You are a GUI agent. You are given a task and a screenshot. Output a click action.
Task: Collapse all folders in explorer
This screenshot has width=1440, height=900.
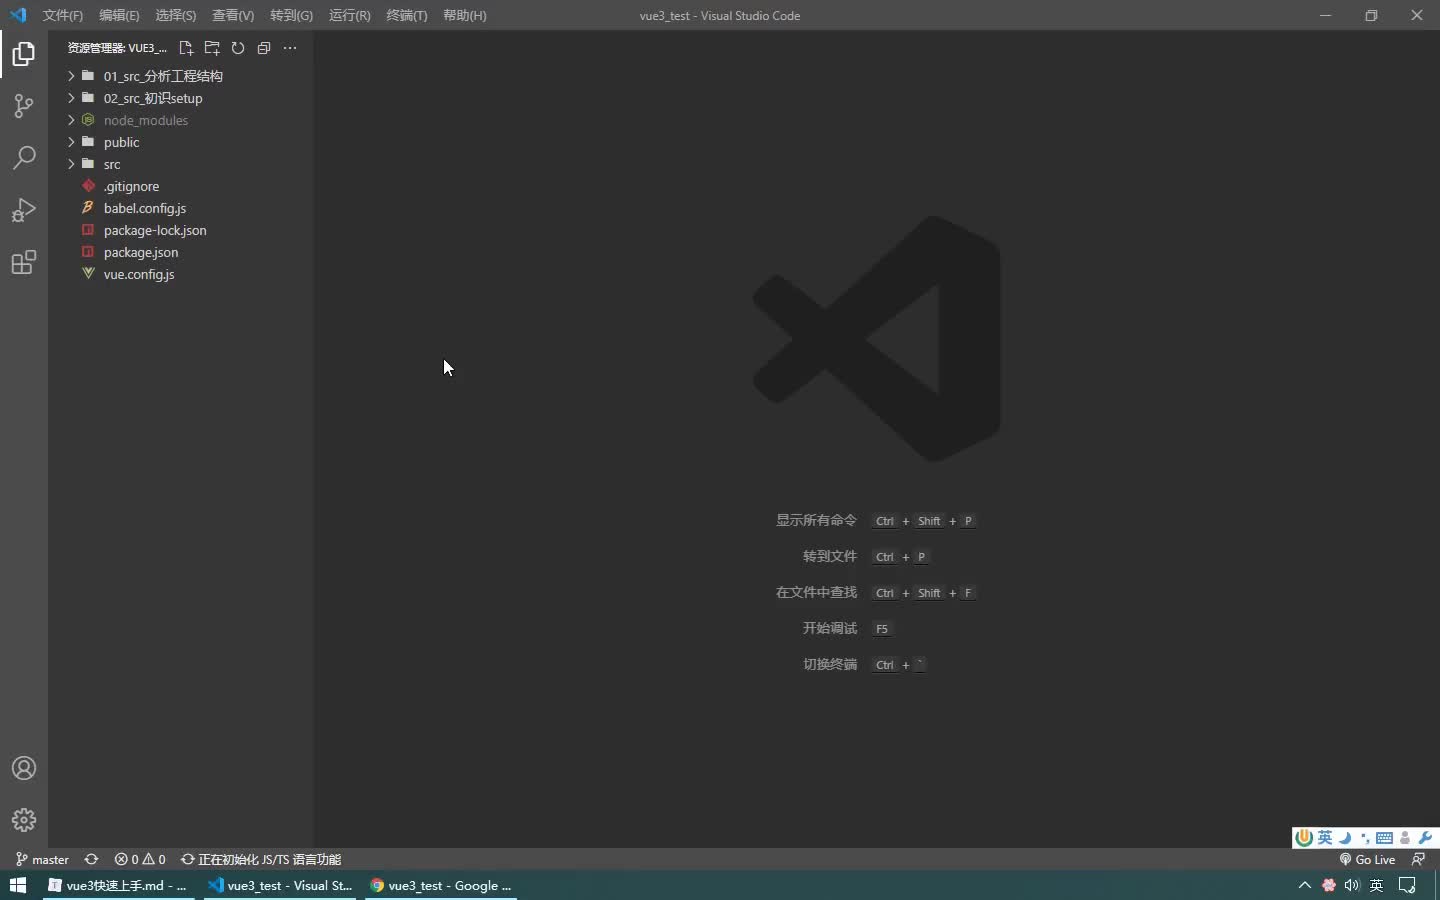tap(264, 48)
